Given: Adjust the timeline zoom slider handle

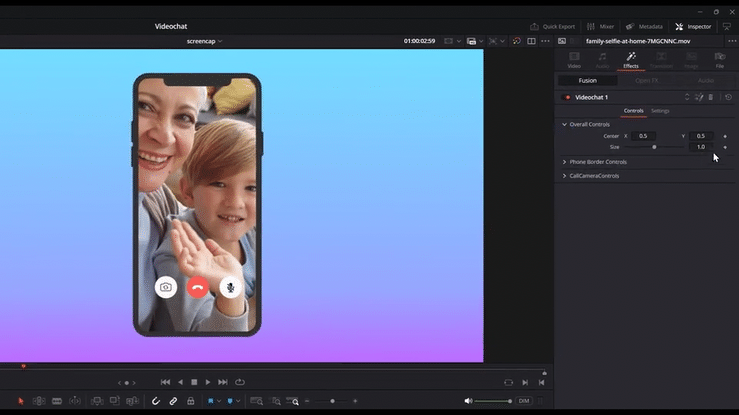Looking at the screenshot, I should (332, 401).
